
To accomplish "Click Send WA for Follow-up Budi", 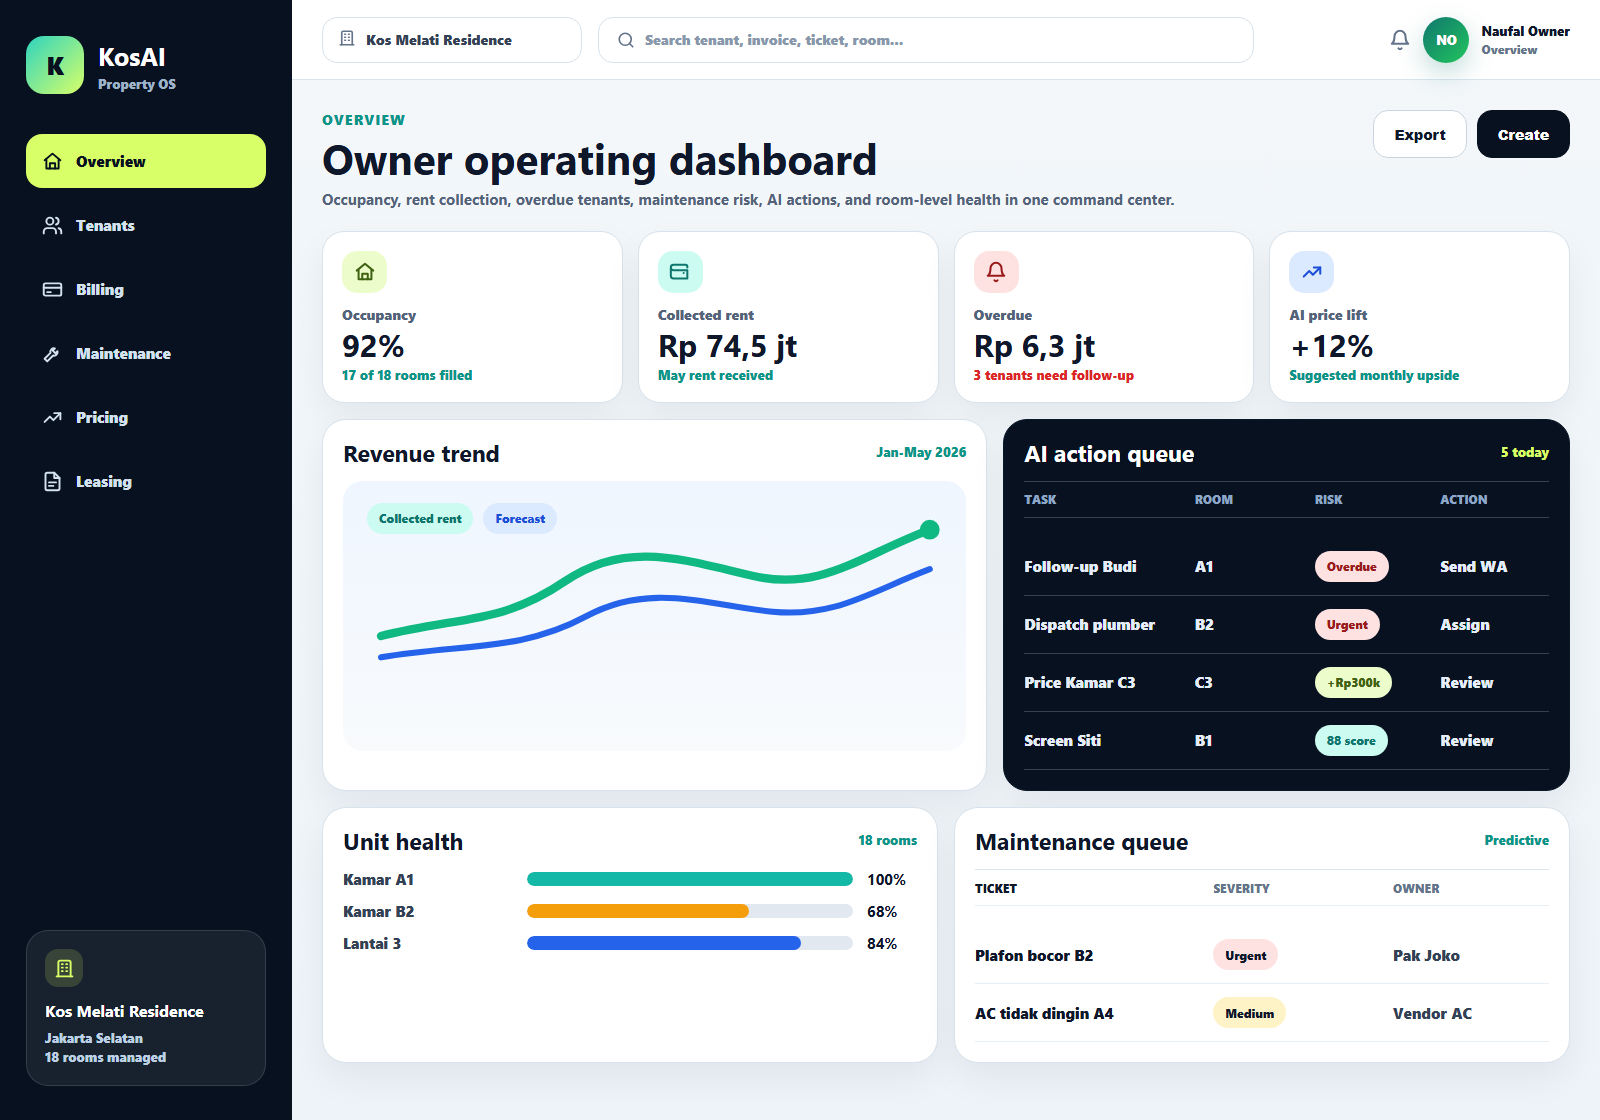I will pyautogui.click(x=1473, y=566).
